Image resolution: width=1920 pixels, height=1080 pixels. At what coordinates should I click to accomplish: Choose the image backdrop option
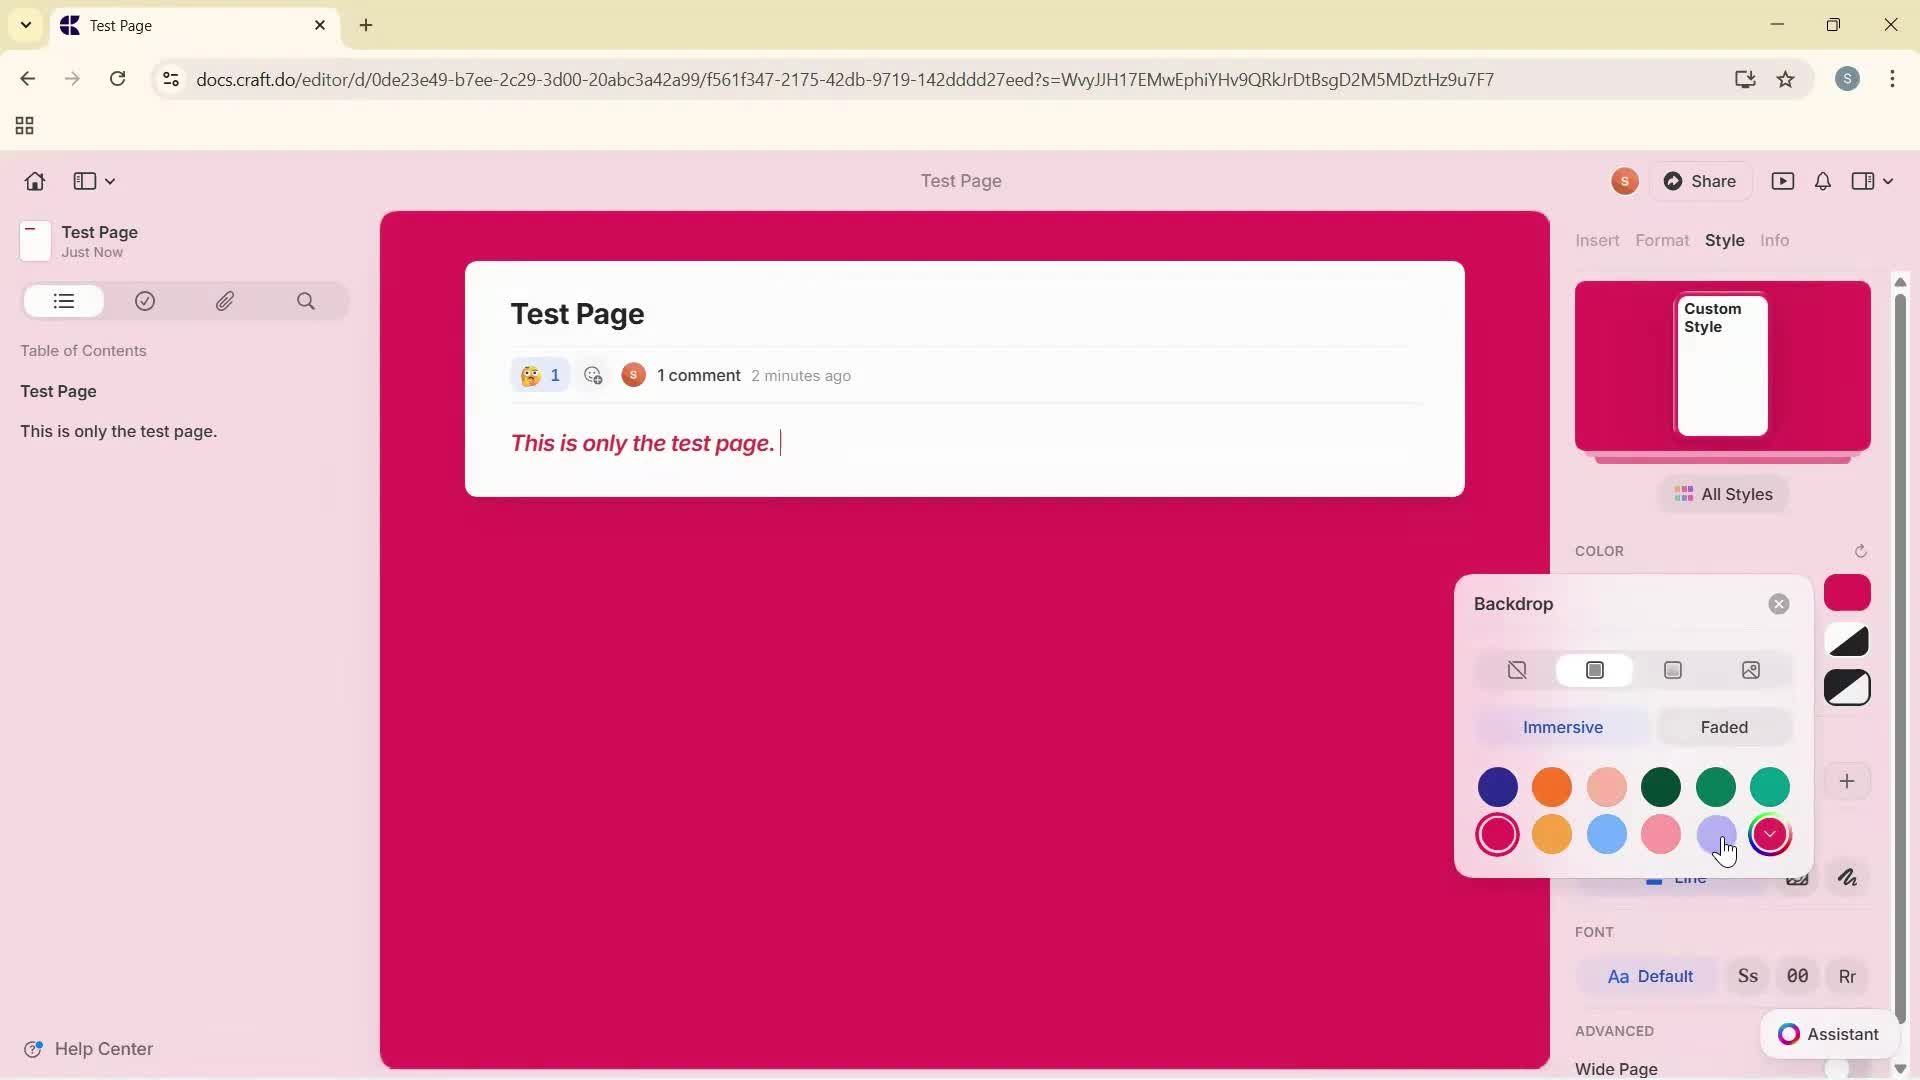(1751, 670)
